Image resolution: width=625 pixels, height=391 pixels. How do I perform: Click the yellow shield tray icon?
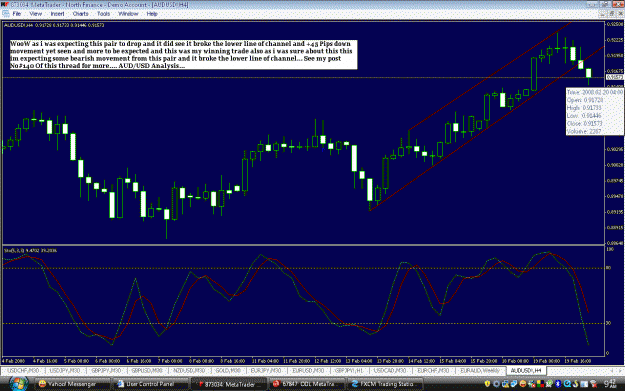[x=487, y=384]
